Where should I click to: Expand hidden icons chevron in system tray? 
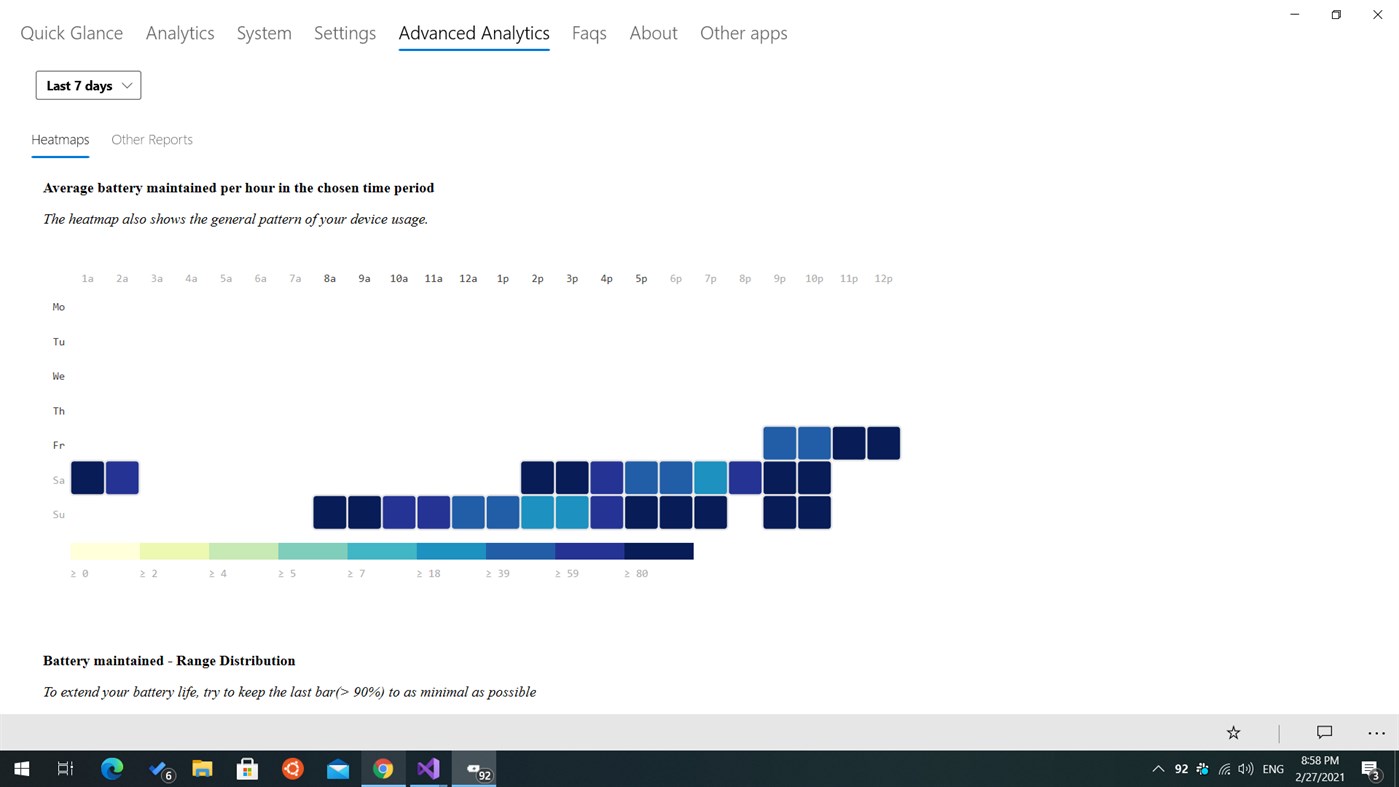tap(1158, 769)
